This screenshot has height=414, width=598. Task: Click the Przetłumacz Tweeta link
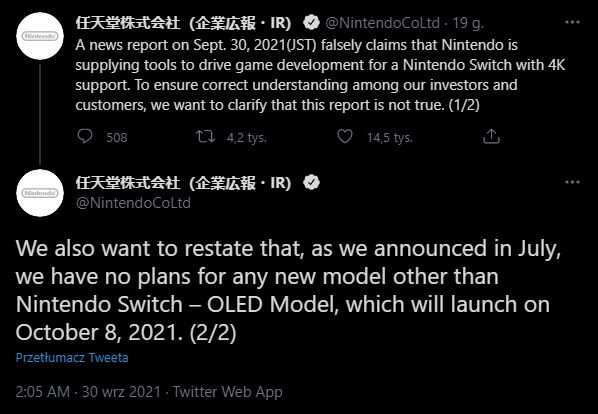[72, 358]
